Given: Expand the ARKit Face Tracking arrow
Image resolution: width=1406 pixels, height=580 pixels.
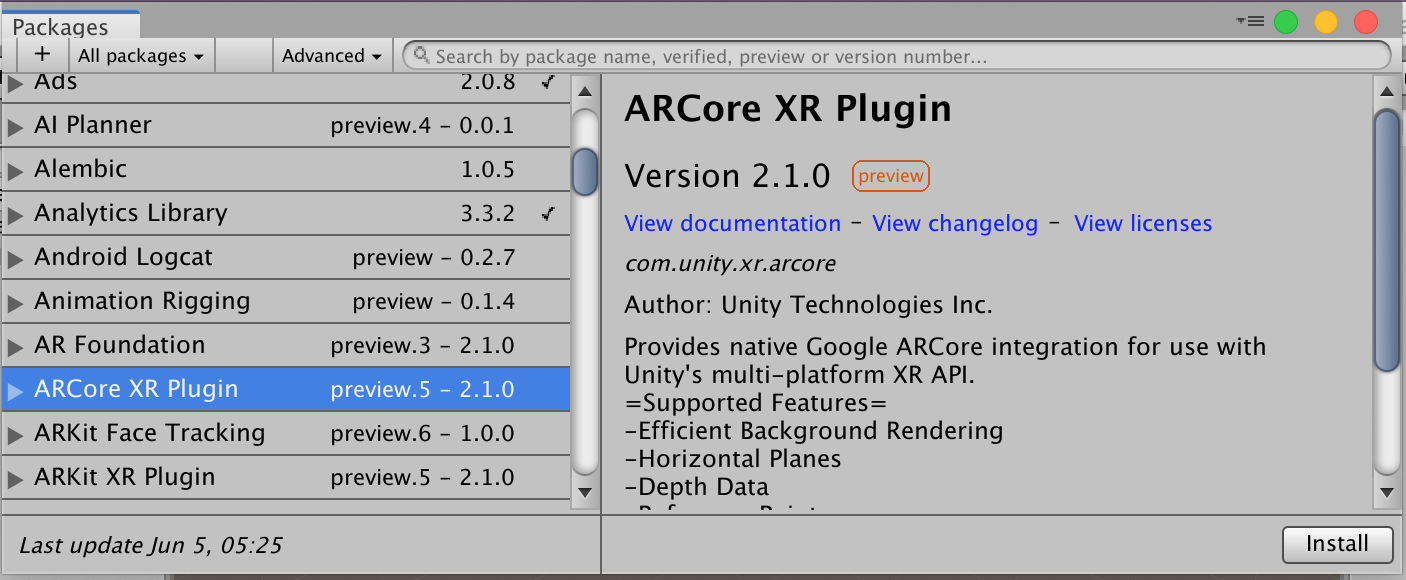Looking at the screenshot, I should pyautogui.click(x=15, y=435).
